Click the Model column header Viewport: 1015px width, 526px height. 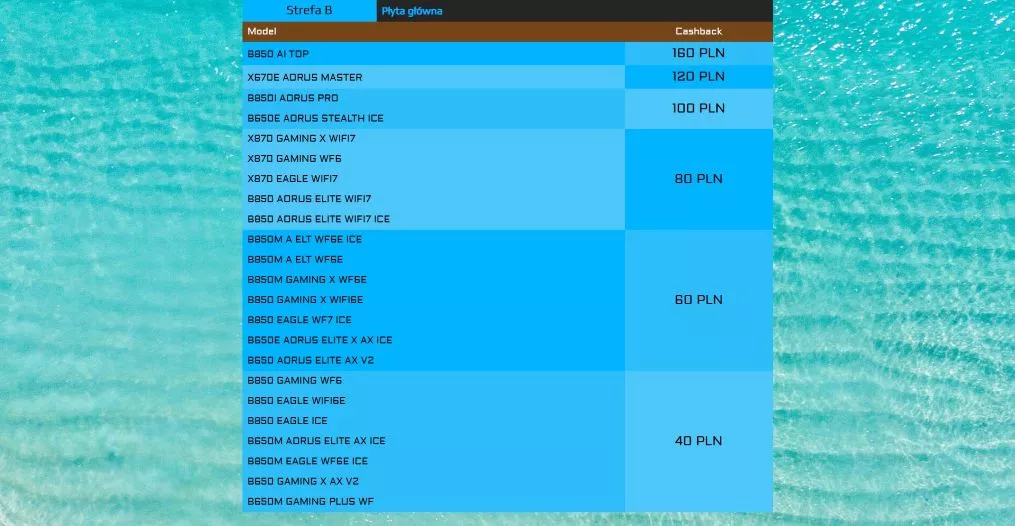[x=262, y=31]
